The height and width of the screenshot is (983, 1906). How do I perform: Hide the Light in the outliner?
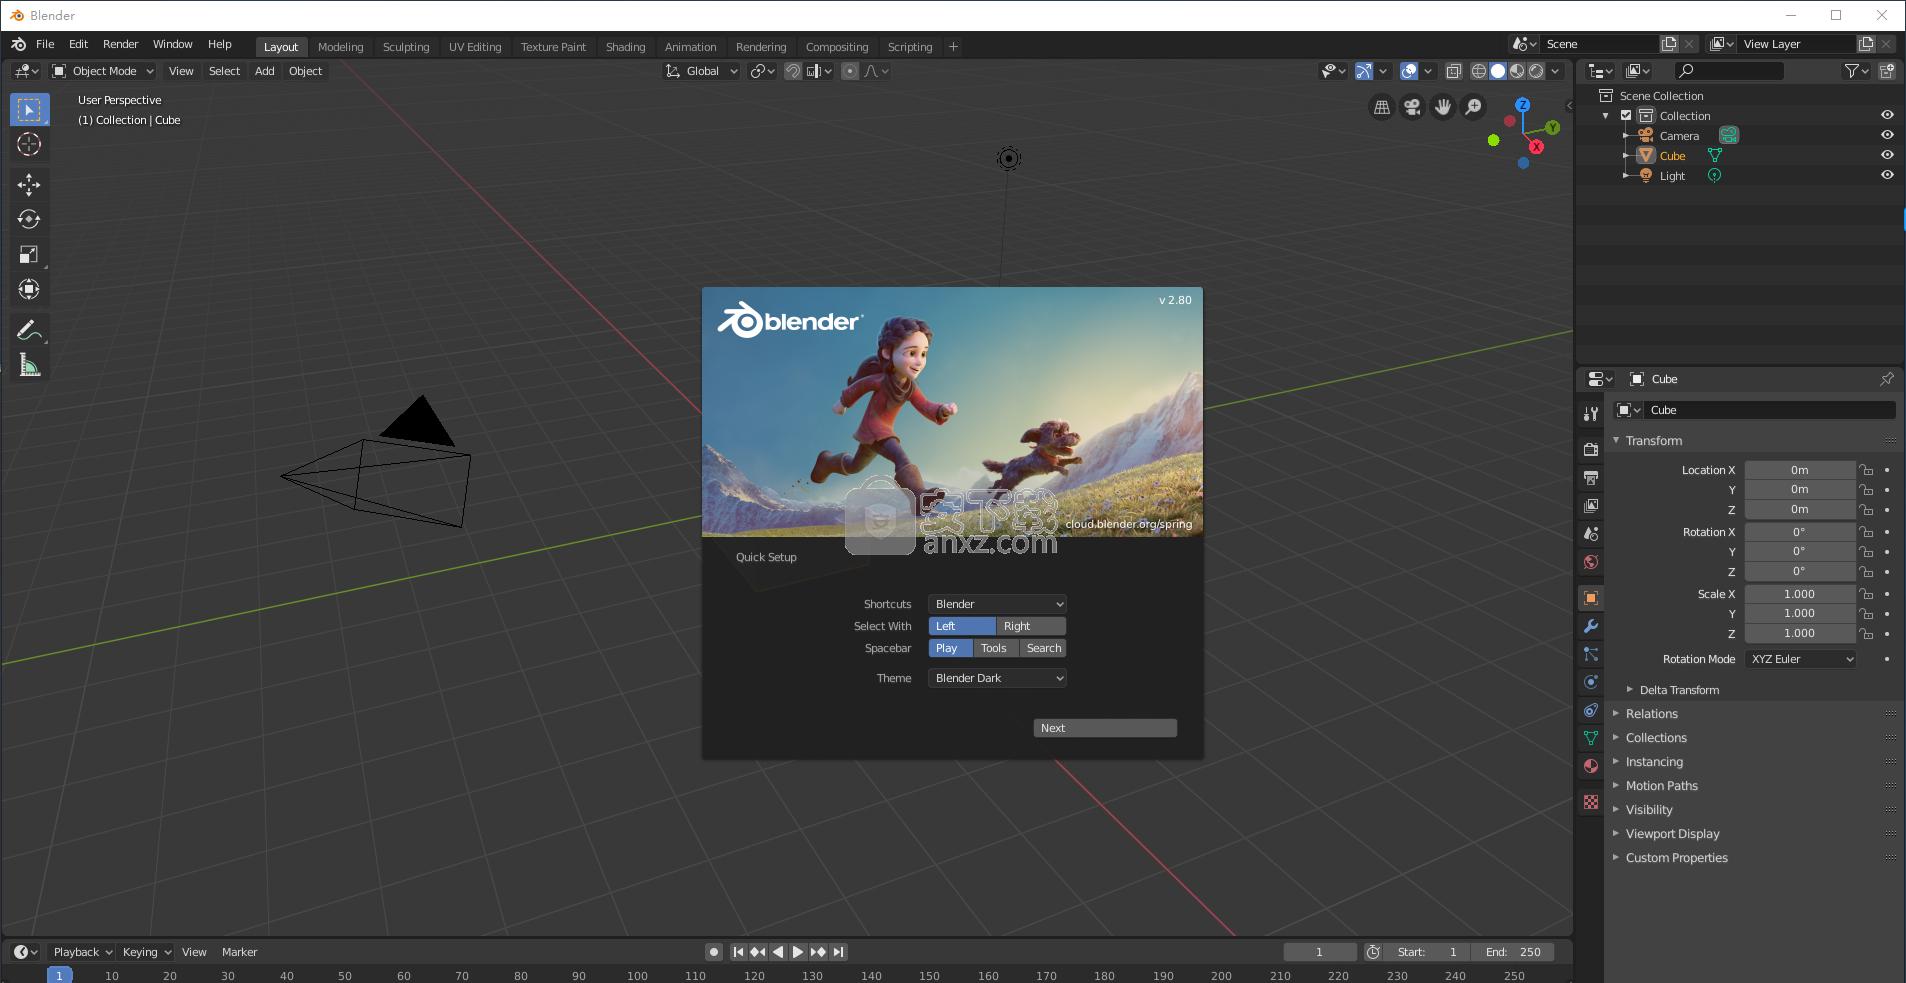pos(1887,175)
